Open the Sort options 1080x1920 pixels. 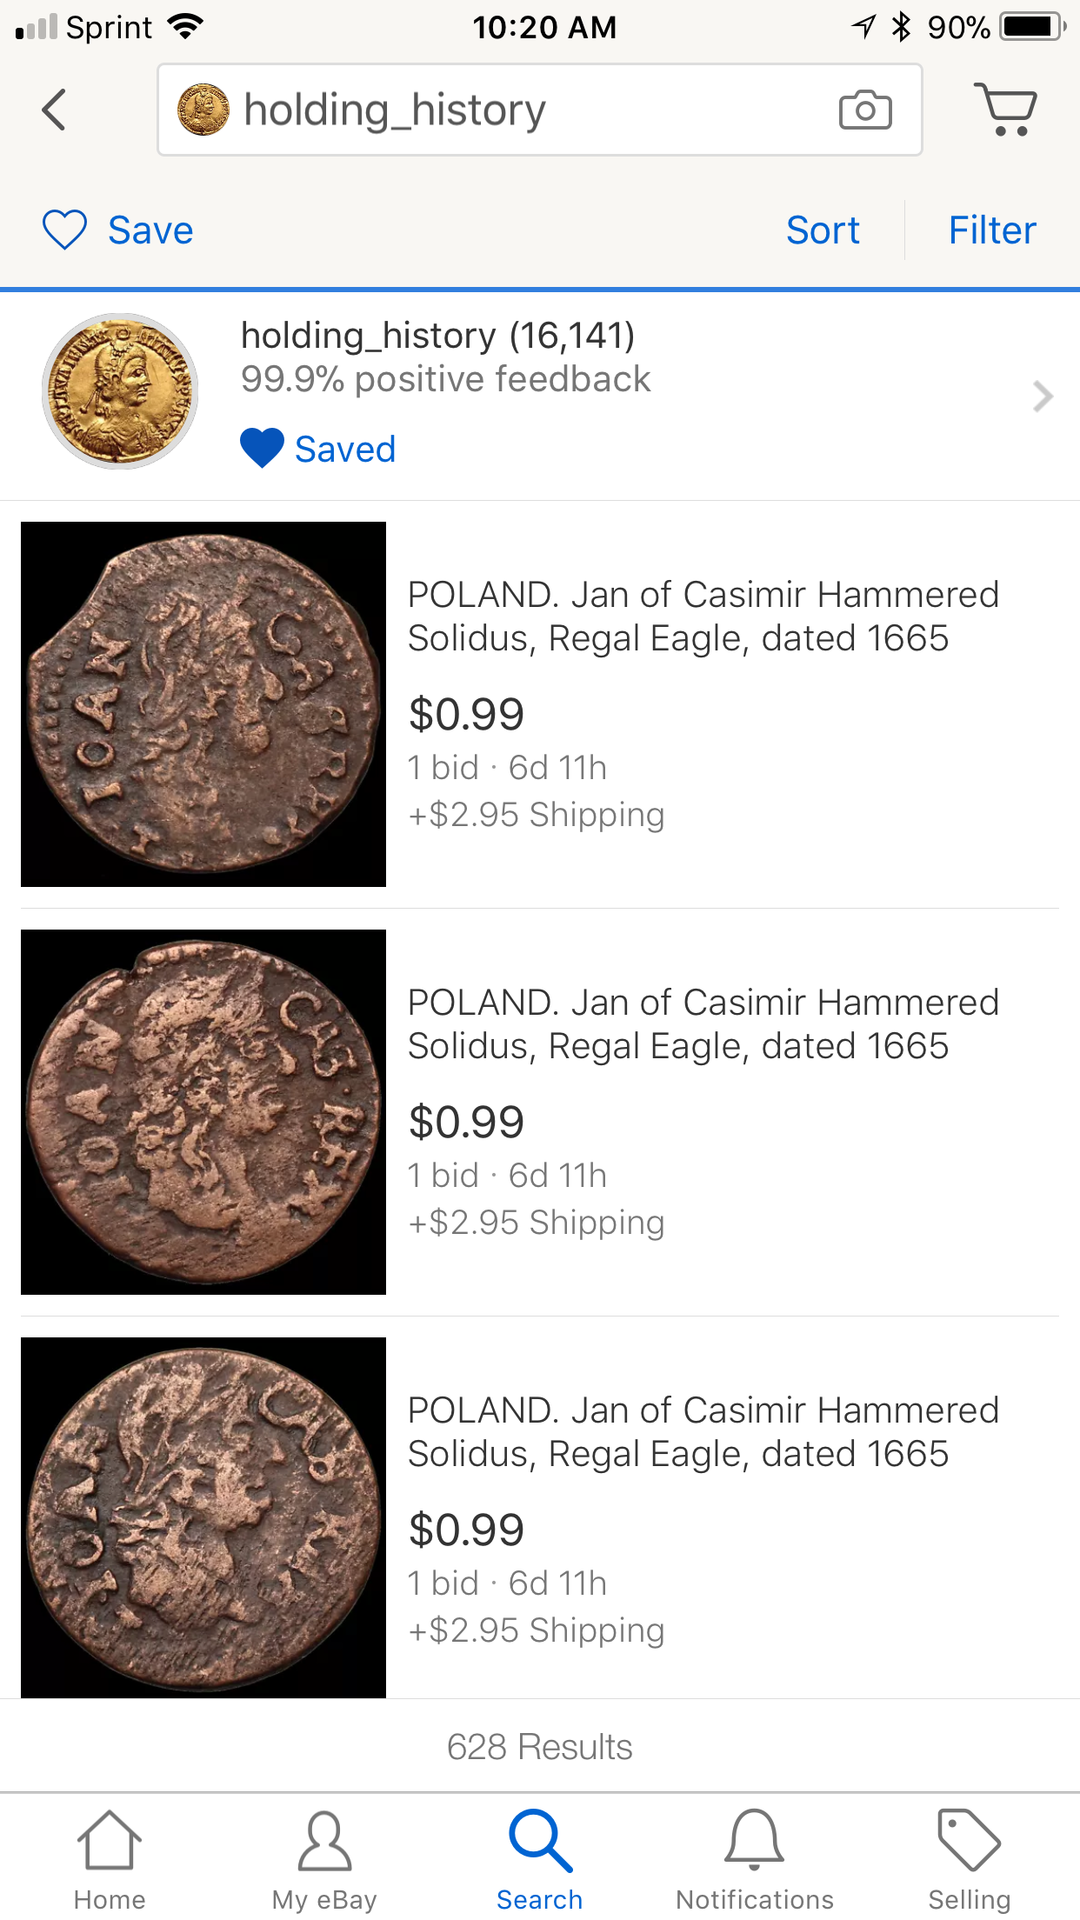coord(822,230)
